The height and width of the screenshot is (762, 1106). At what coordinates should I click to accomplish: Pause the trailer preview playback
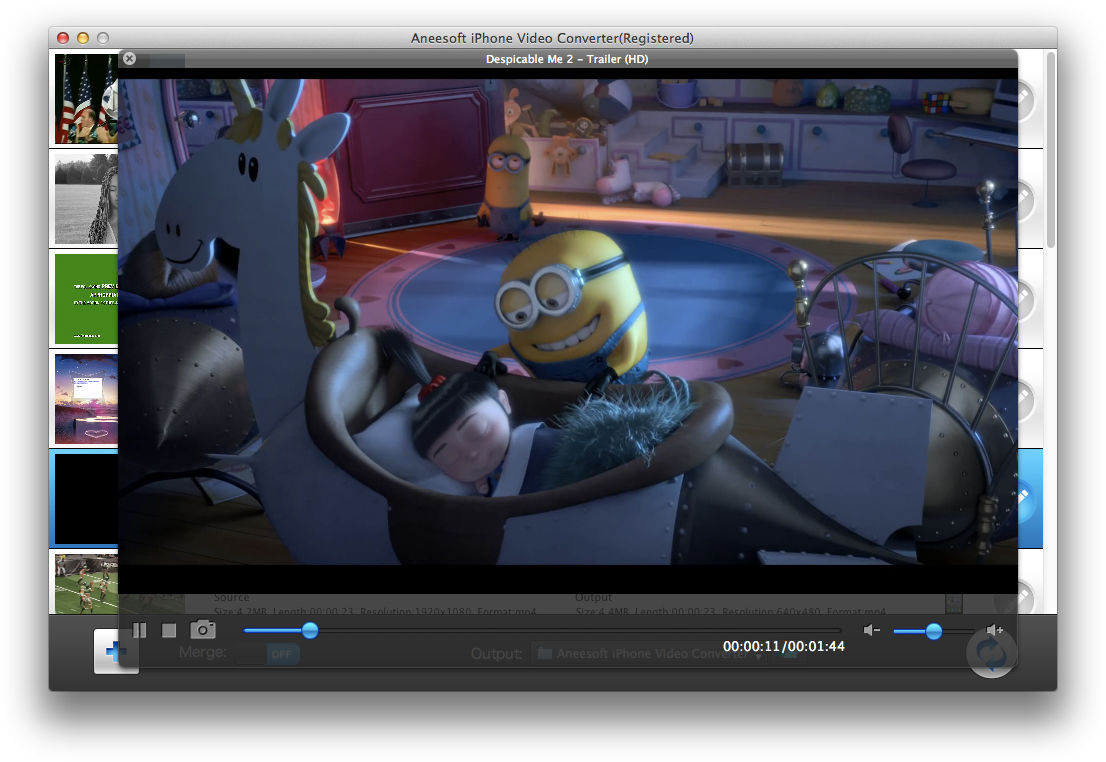(x=140, y=630)
